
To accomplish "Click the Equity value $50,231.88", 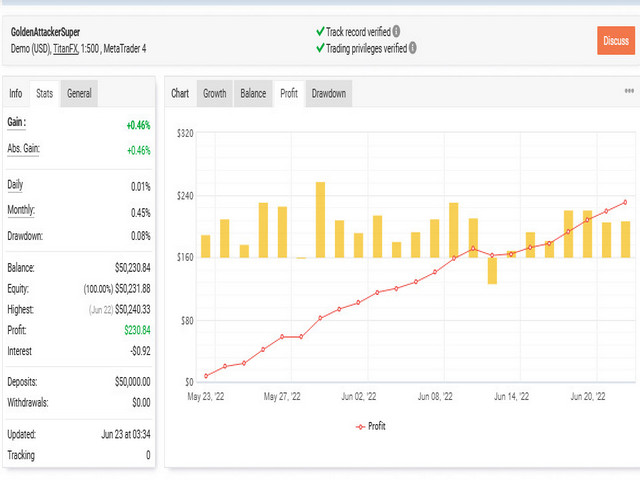I will pos(133,289).
